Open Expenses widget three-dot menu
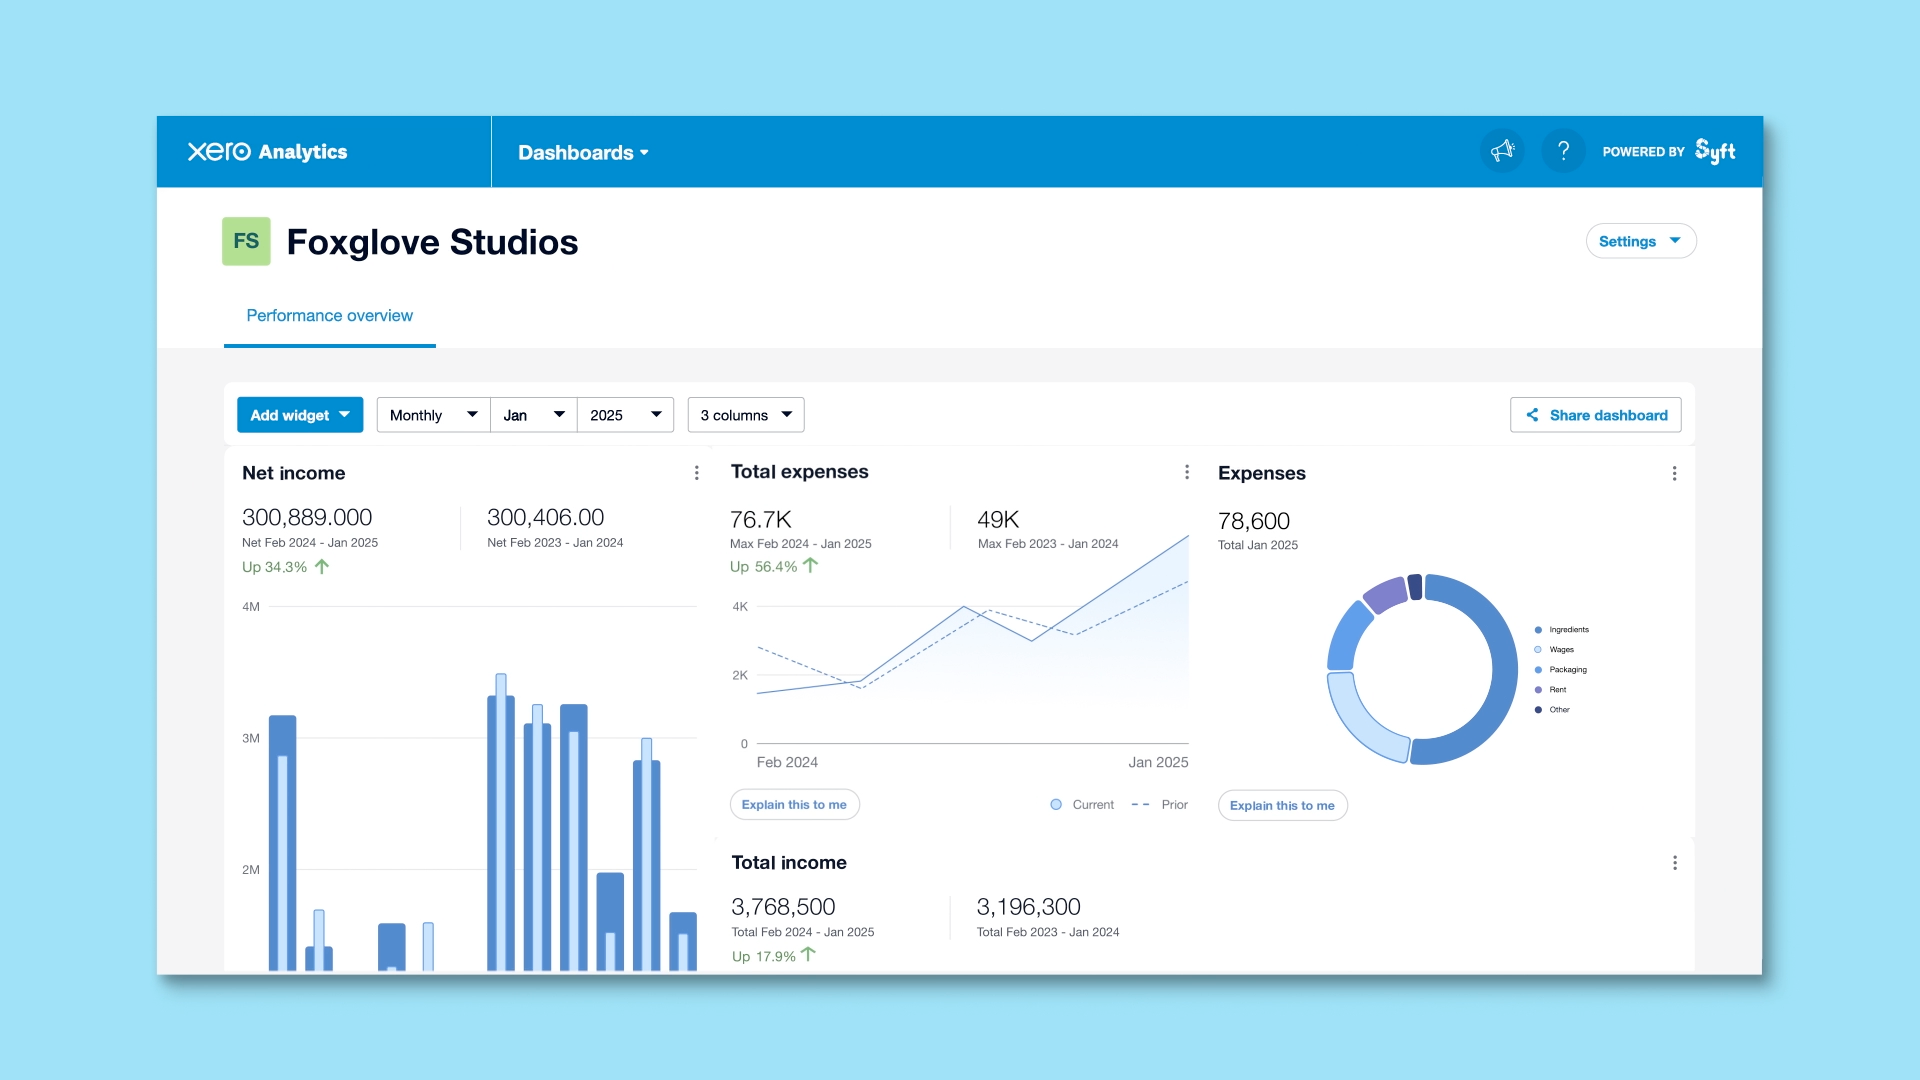The image size is (1920, 1080). (1674, 473)
